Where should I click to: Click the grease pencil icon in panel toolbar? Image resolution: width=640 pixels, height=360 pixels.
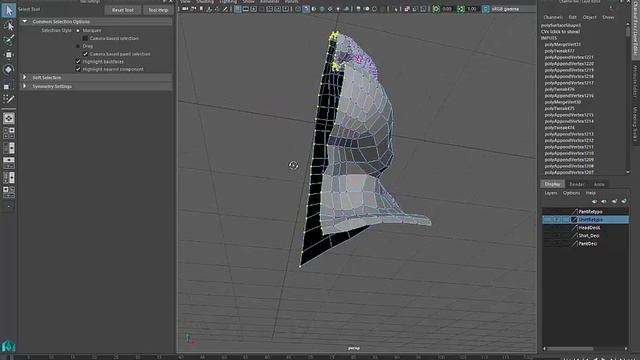225,9
